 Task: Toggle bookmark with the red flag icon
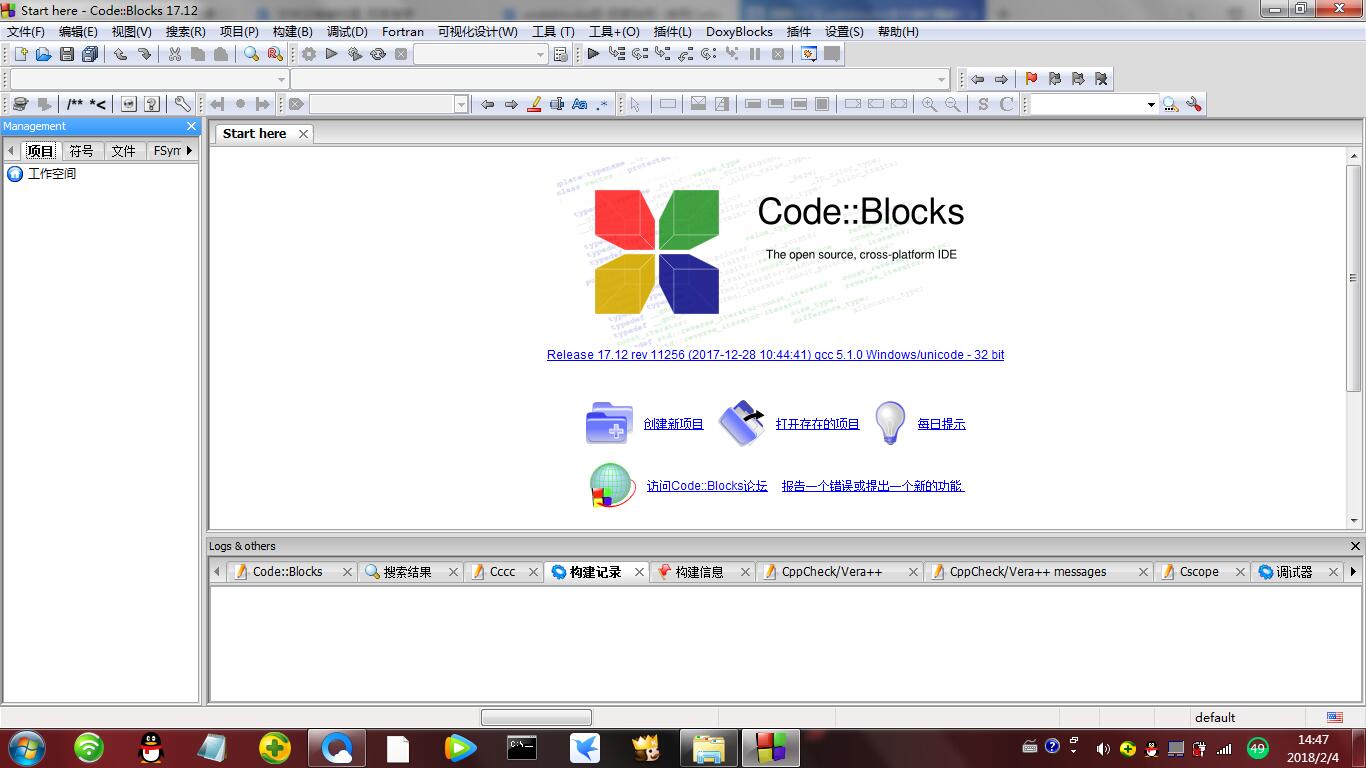point(1031,79)
